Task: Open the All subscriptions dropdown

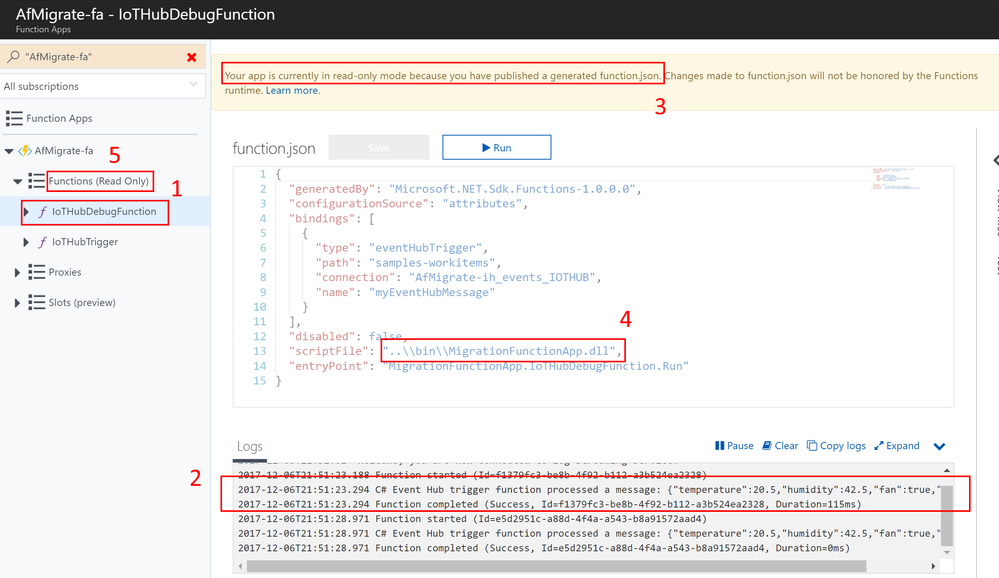Action: [x=103, y=86]
